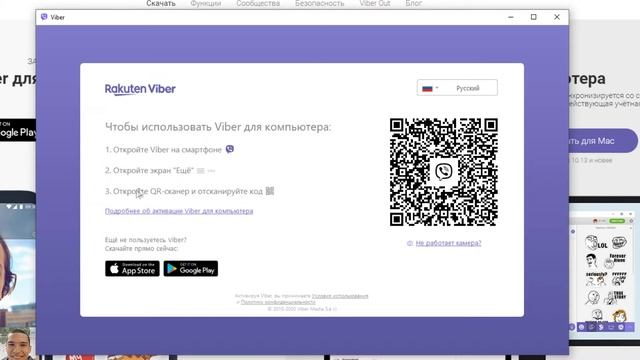Click the '2. Откройте экран "Ещё"' text
Image resolution: width=640 pixels, height=360 pixels.
point(149,171)
